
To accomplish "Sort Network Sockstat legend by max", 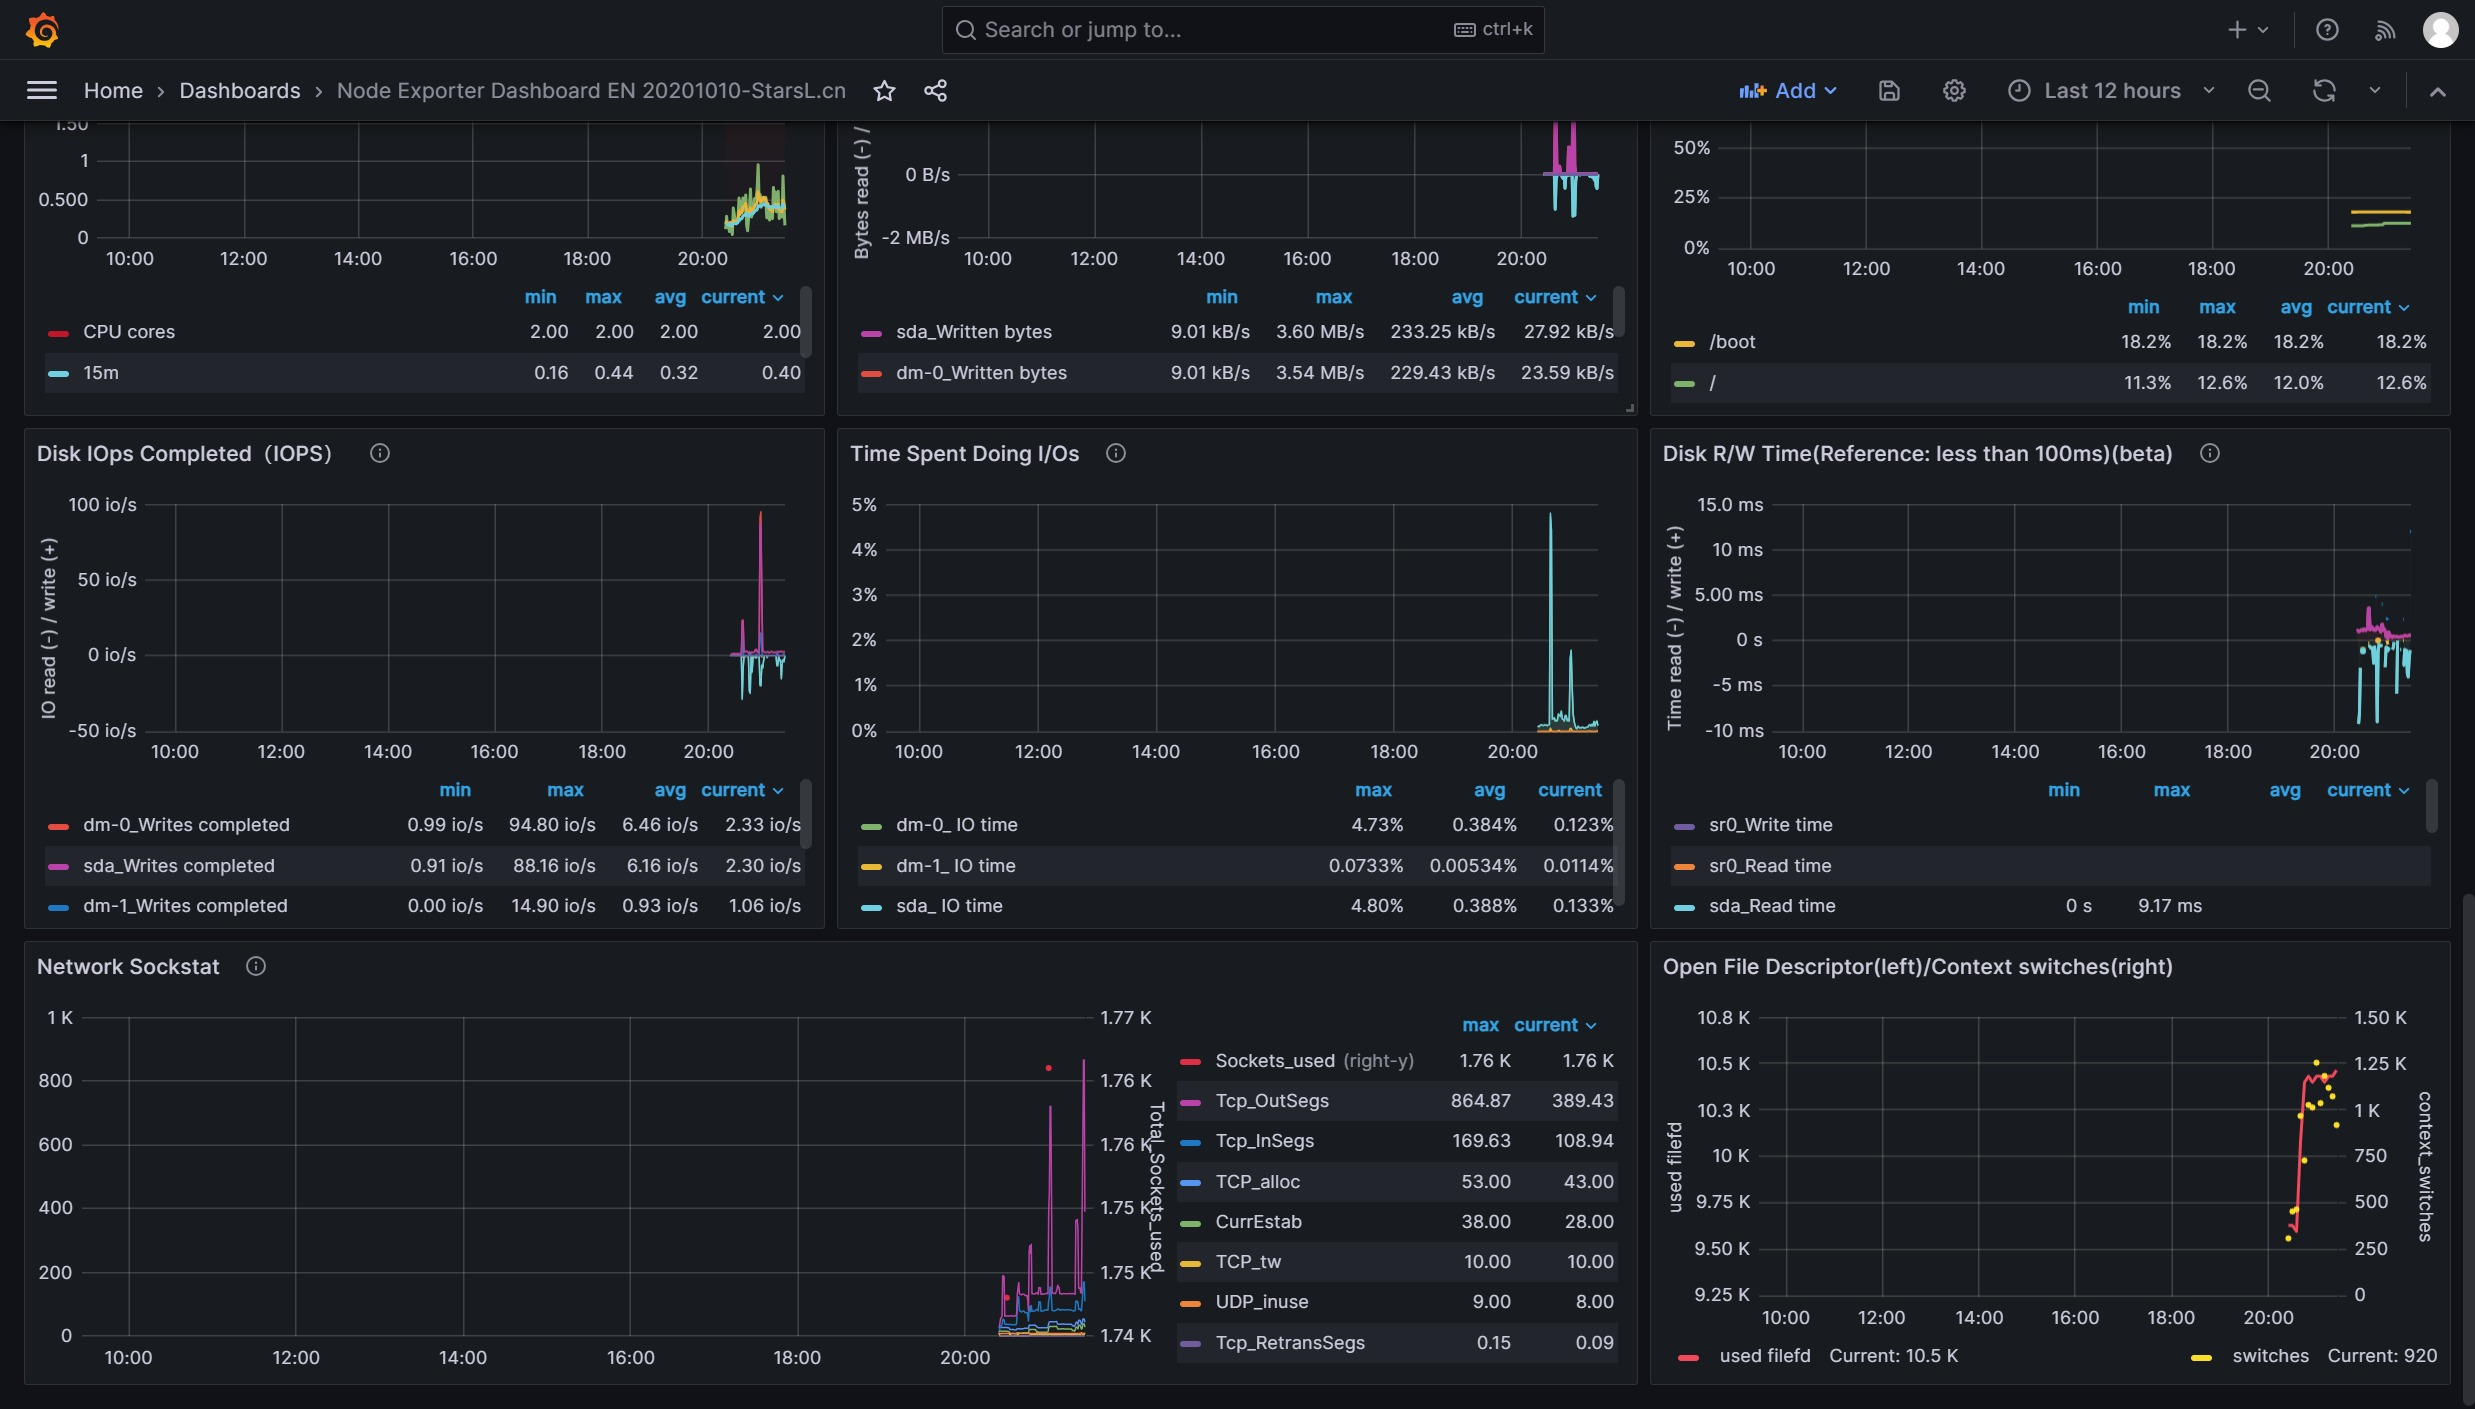I will tap(1479, 1026).
